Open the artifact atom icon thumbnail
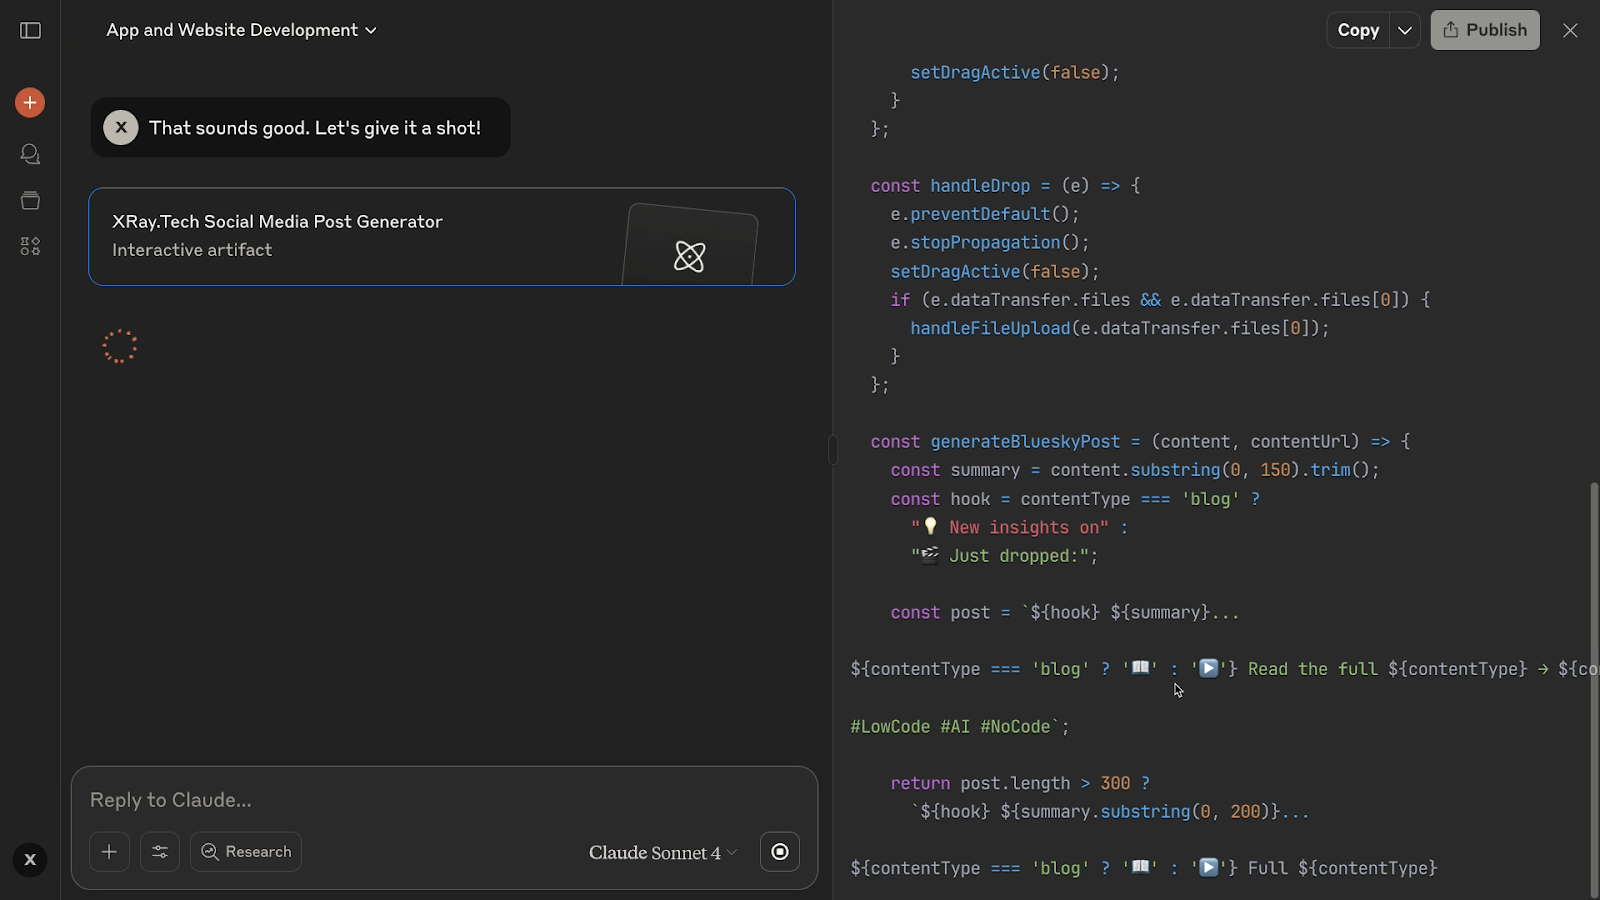 coord(689,256)
